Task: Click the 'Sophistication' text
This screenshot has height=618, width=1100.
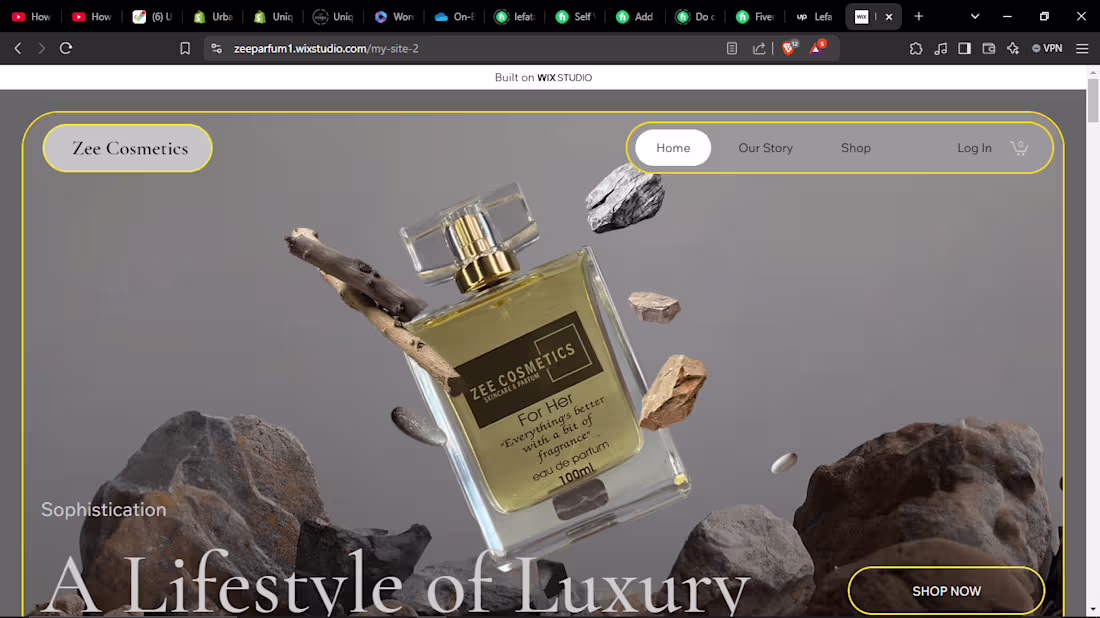Action: (x=104, y=509)
